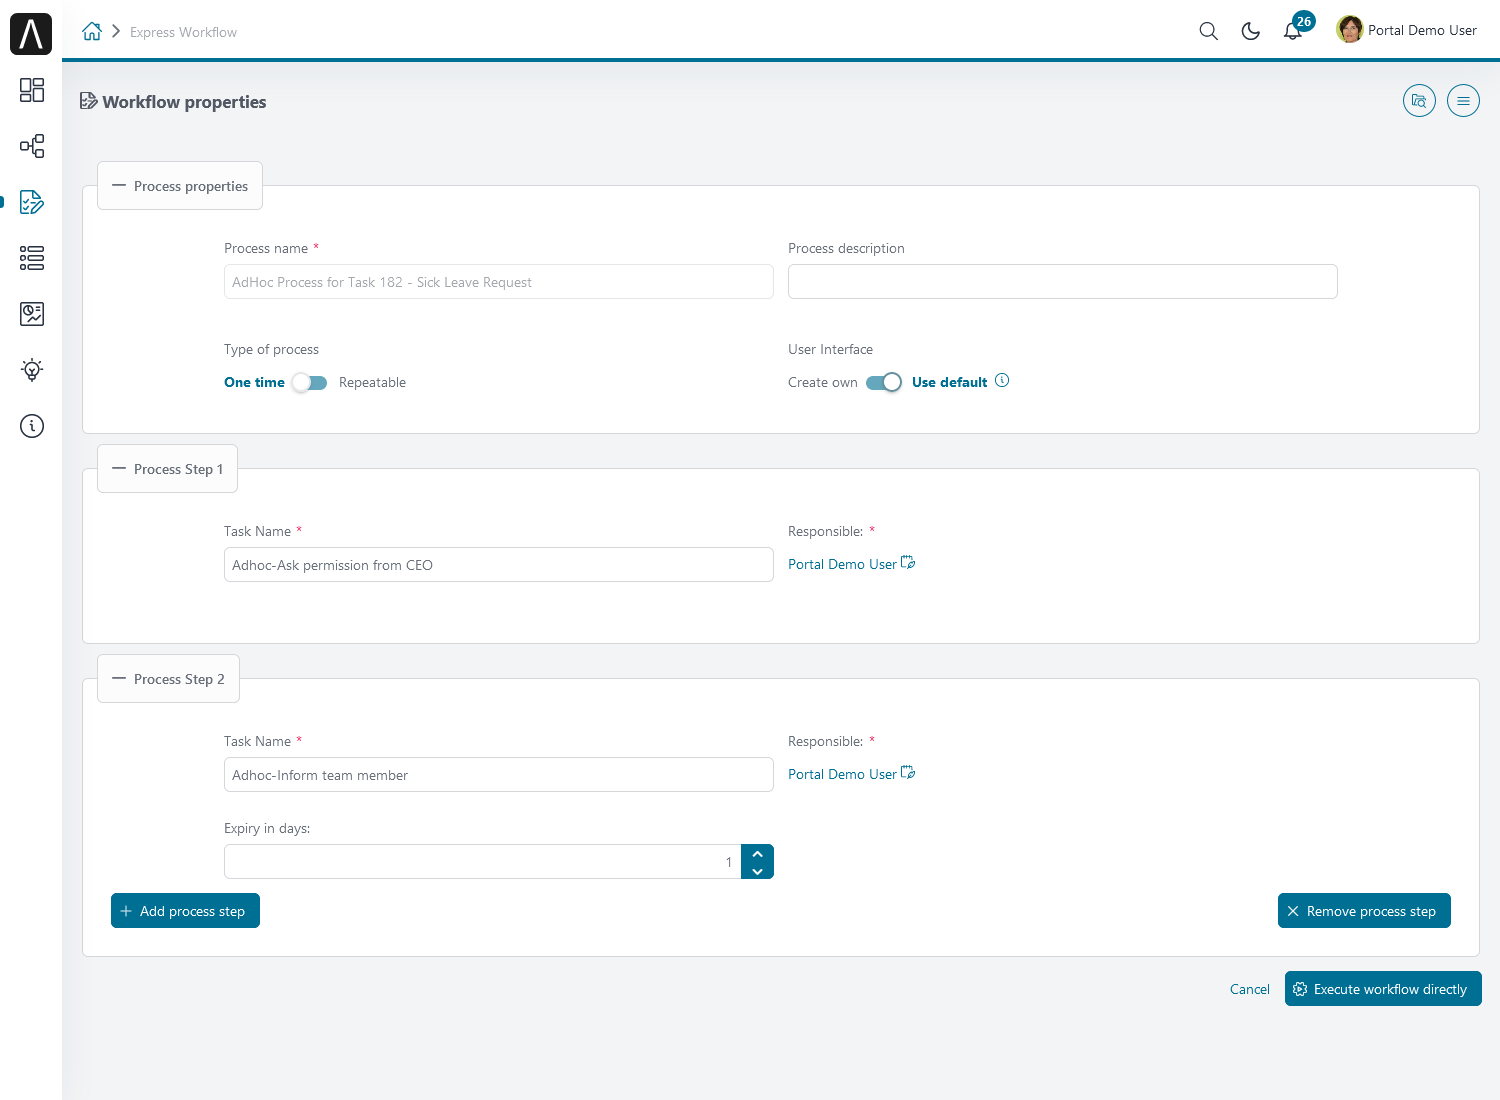The width and height of the screenshot is (1500, 1100).
Task: Toggle User Interface Create own/Use default switch
Action: tap(884, 383)
